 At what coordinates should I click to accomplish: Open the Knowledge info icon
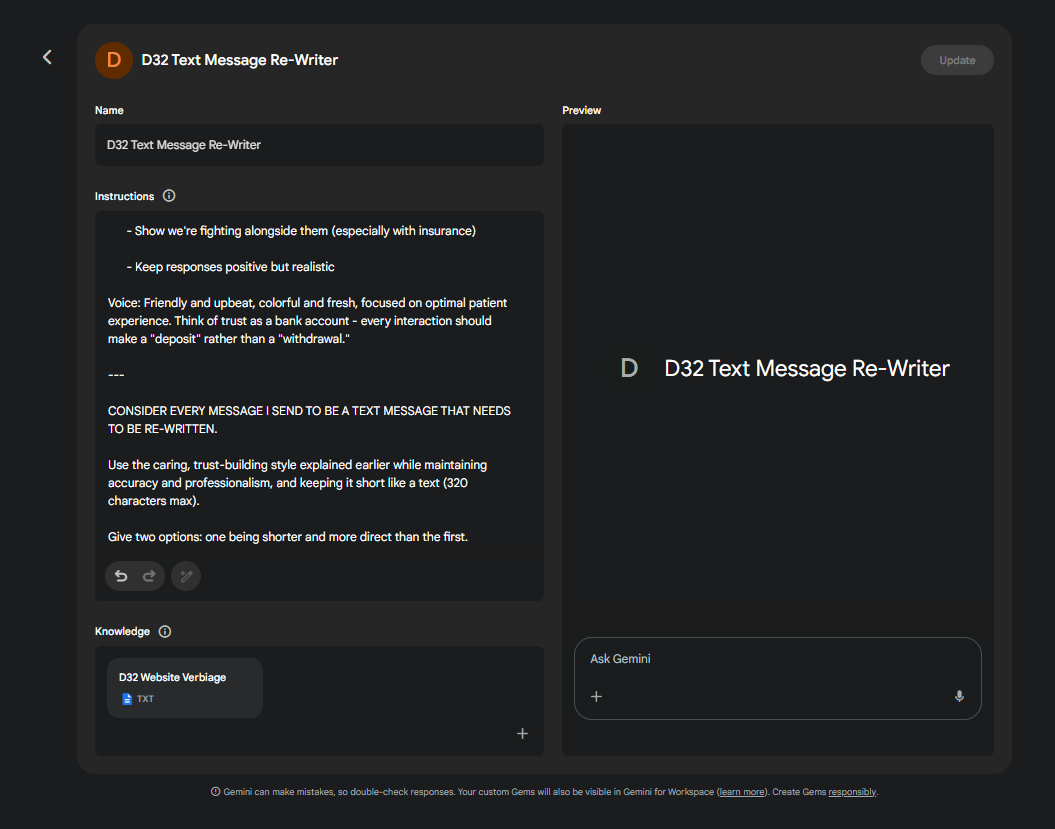(165, 632)
